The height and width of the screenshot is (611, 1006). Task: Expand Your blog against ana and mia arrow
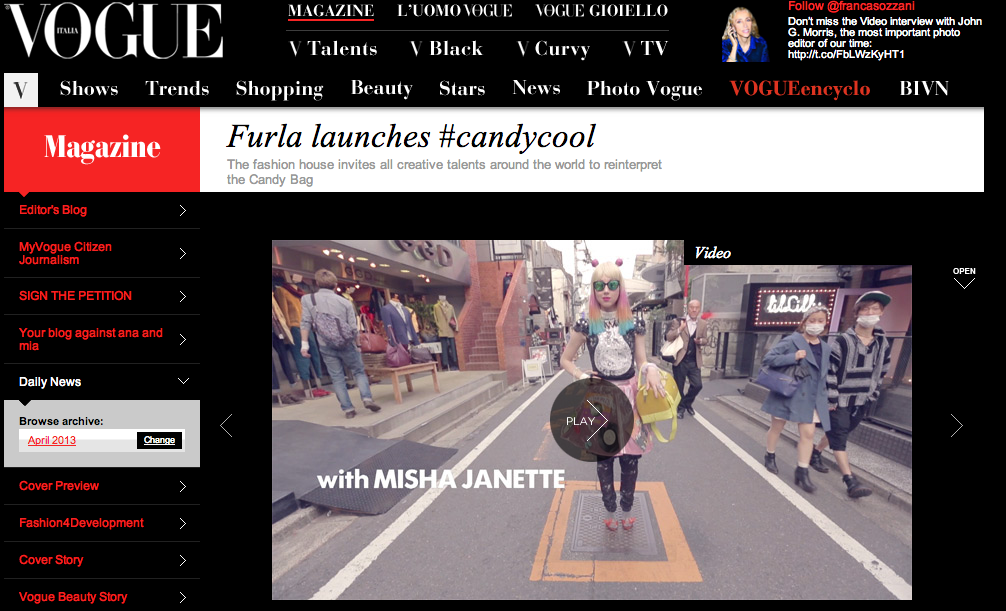coord(183,339)
